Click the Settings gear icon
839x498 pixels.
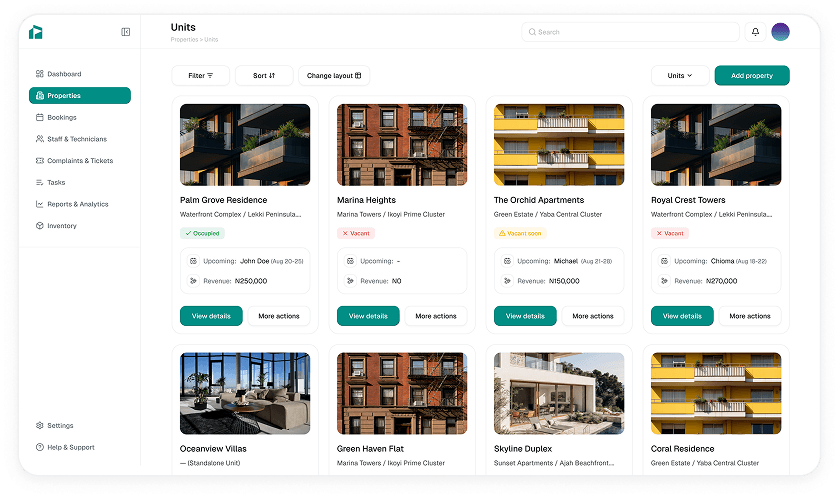click(x=40, y=426)
